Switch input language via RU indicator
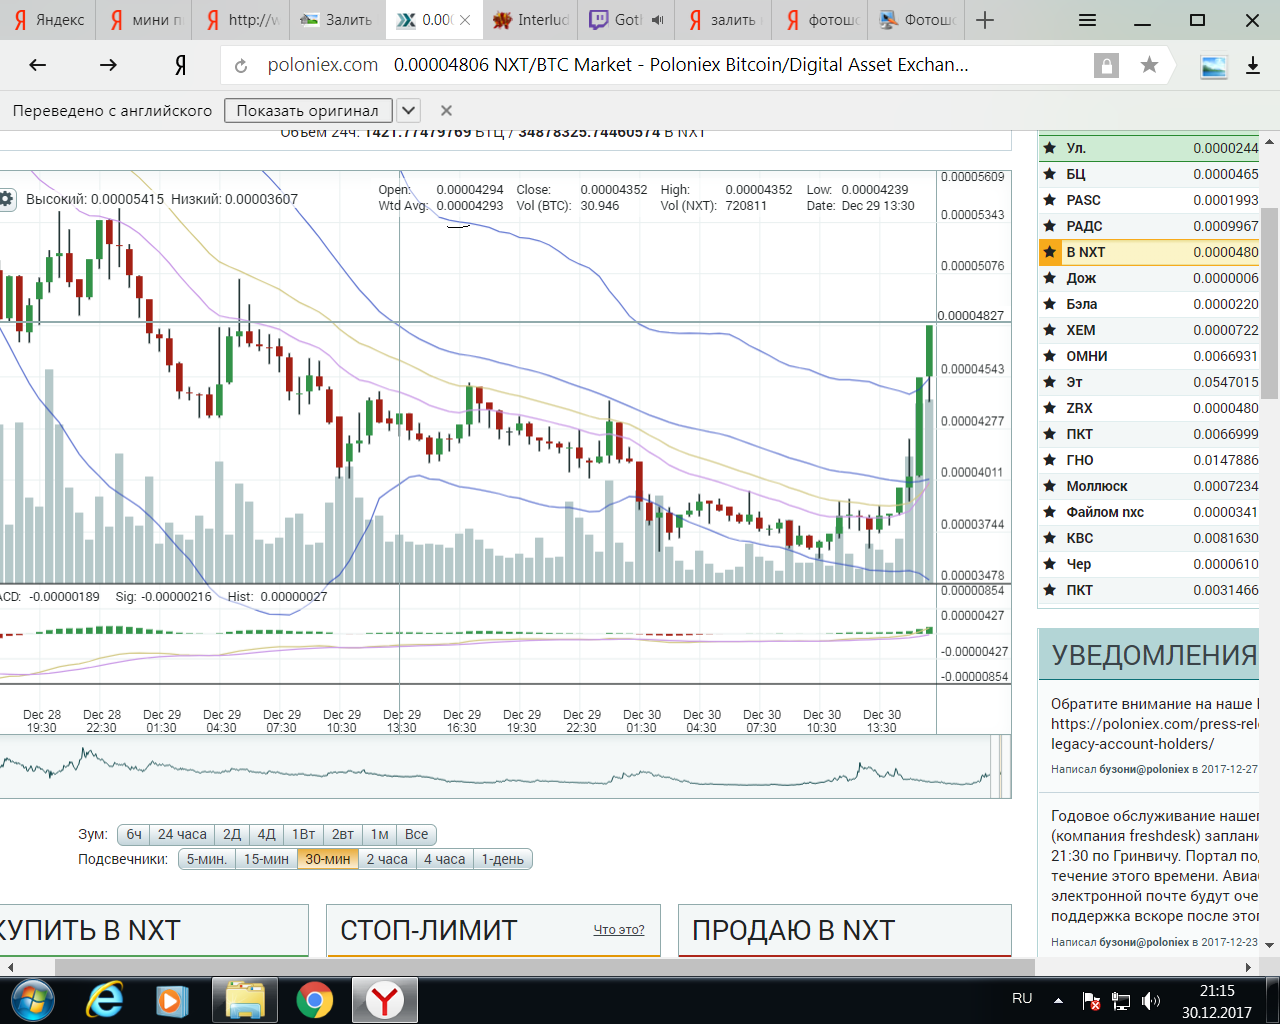Screen dimensions: 1280x1024 [x=1022, y=999]
